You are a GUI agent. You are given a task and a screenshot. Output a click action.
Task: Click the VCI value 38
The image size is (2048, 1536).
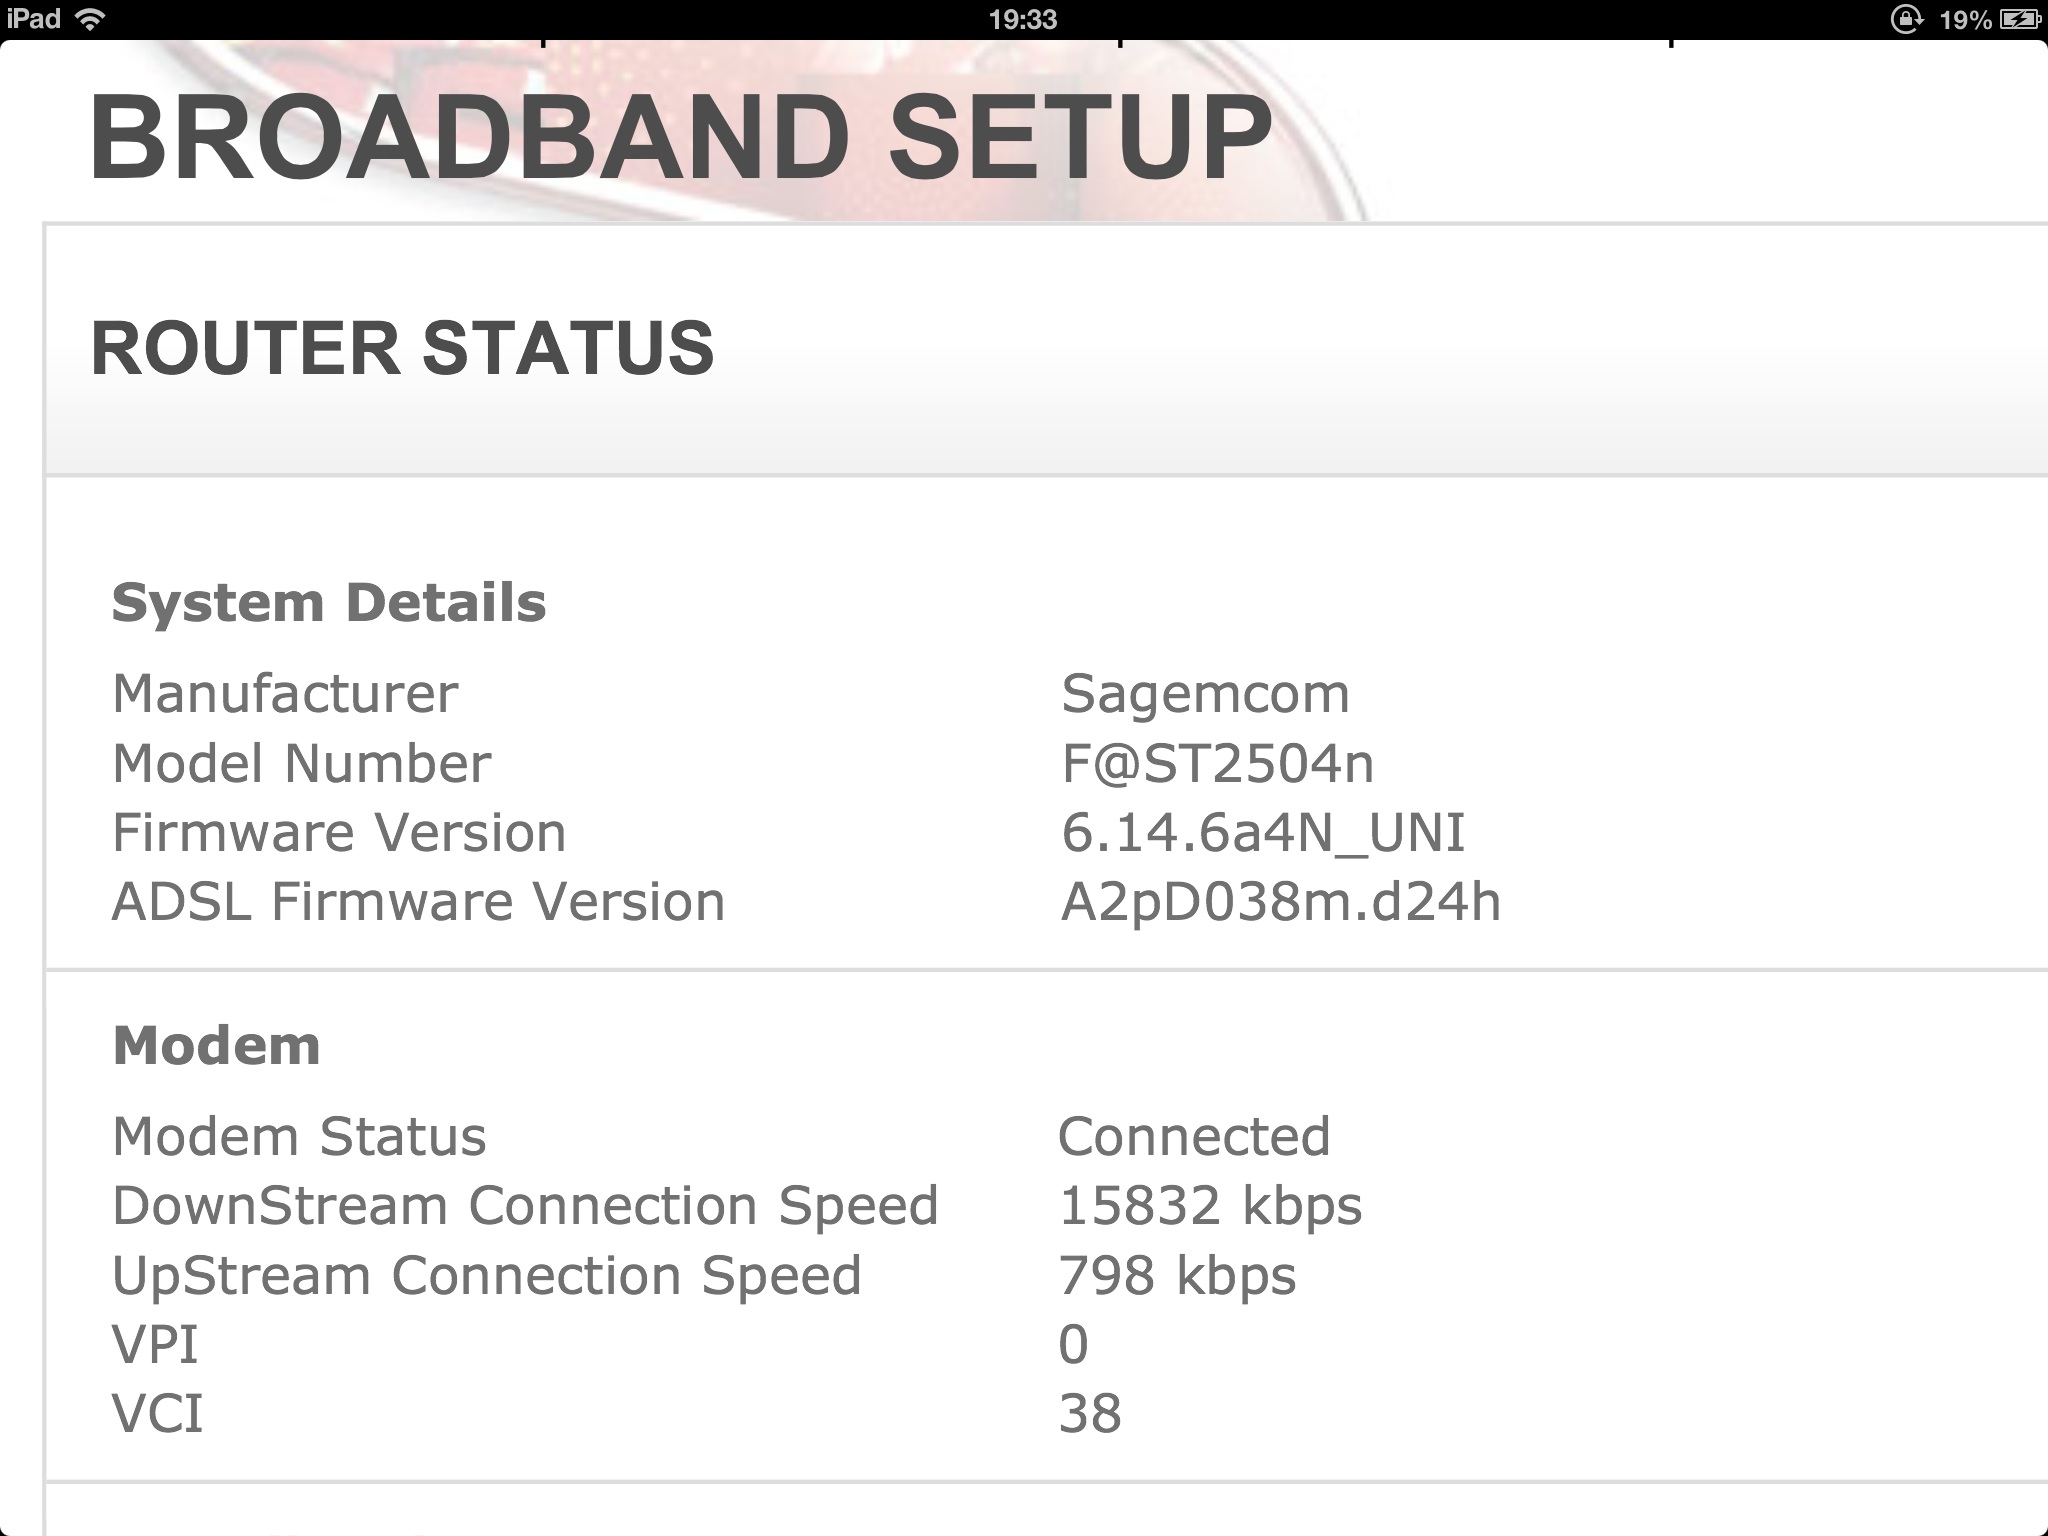pyautogui.click(x=1089, y=1414)
